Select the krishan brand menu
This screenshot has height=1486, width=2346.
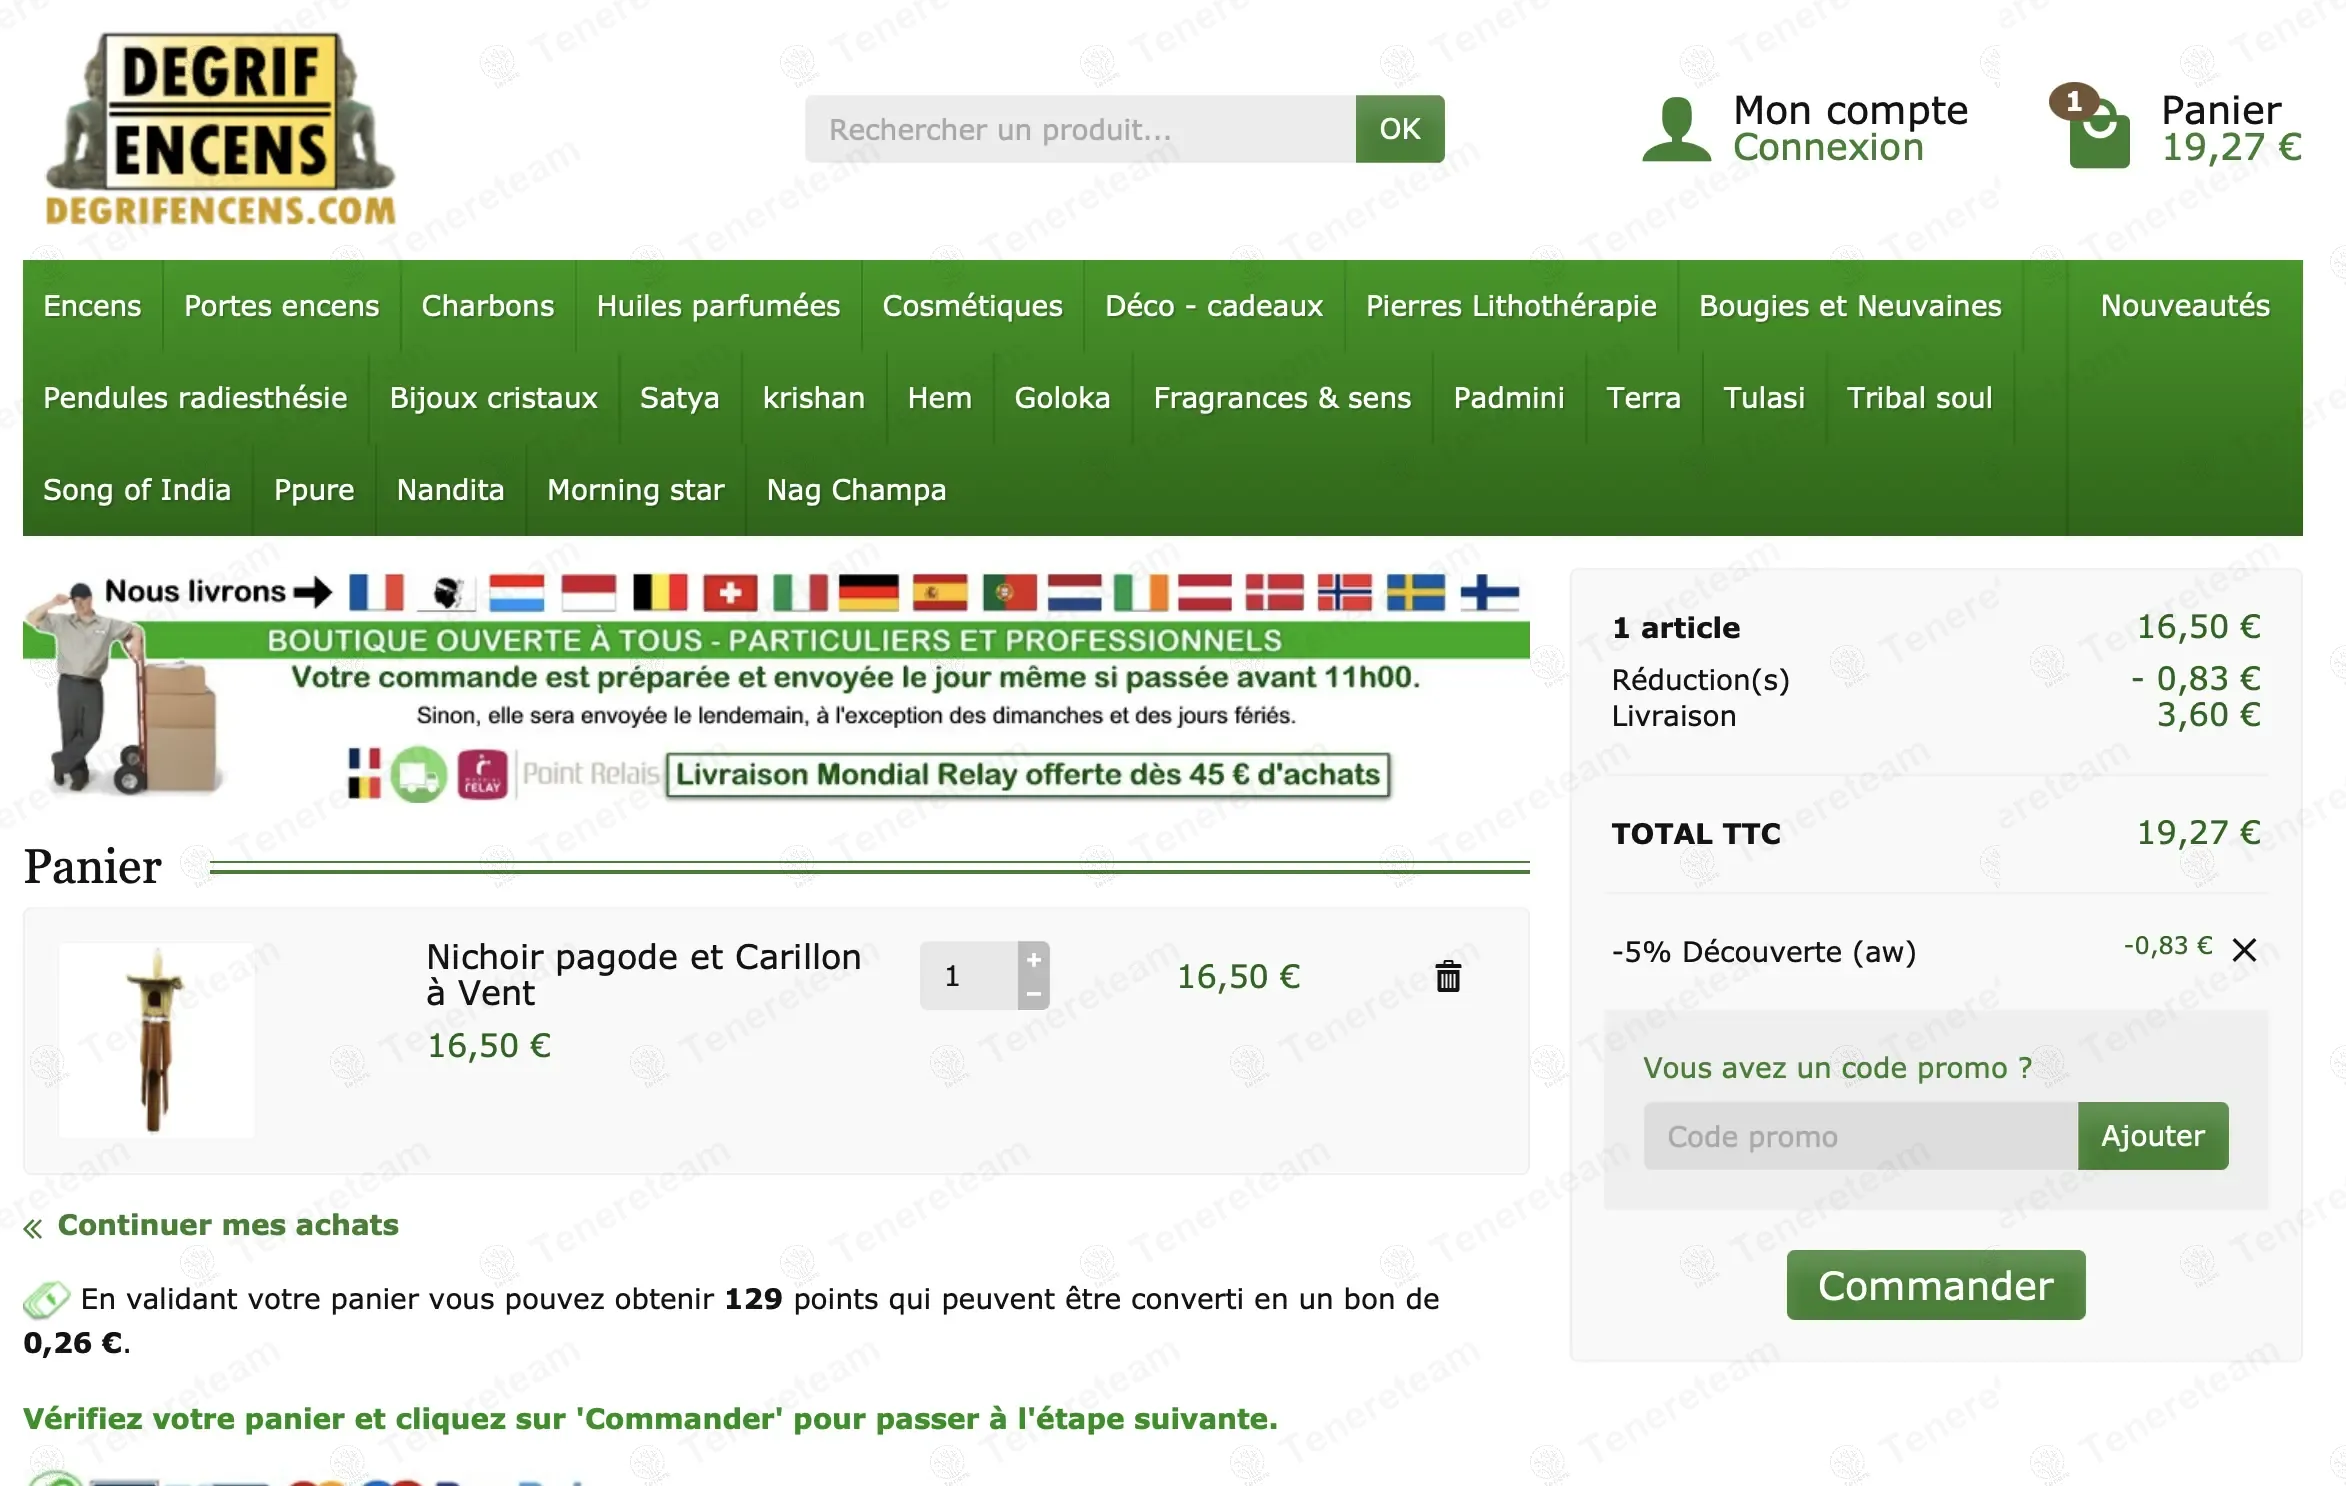pyautogui.click(x=814, y=398)
